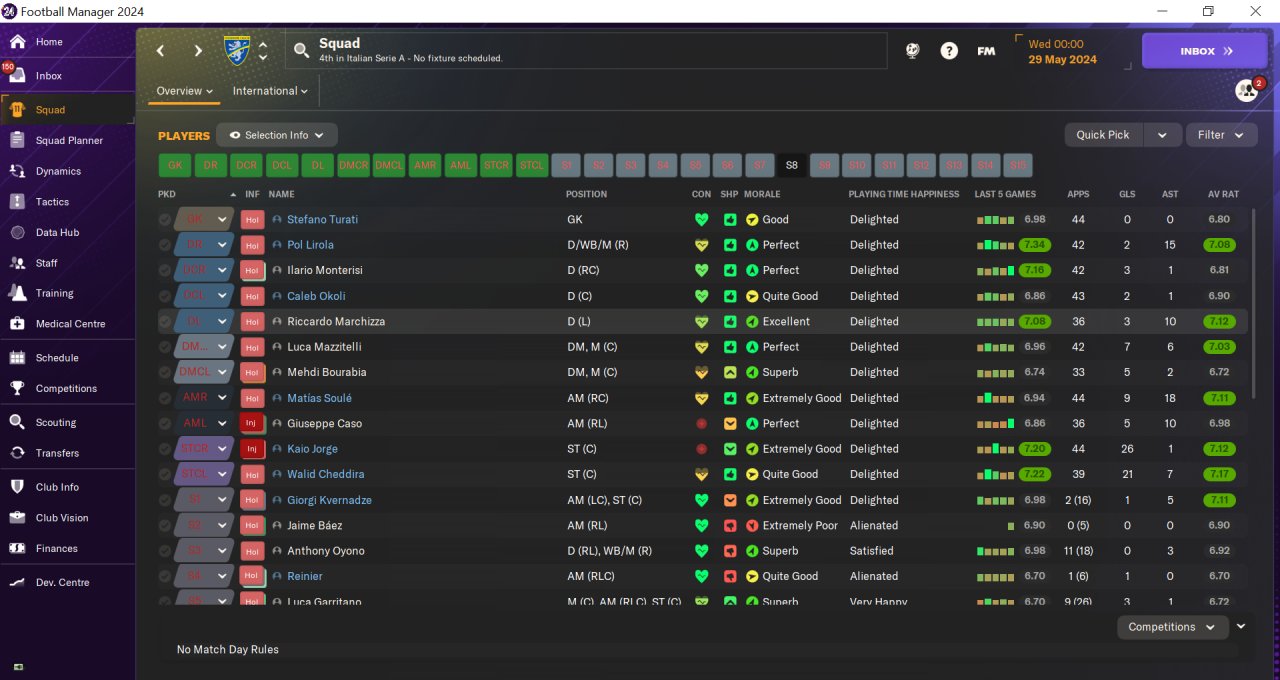Select the S8 substitute tab
Image resolution: width=1280 pixels, height=680 pixels.
(x=792, y=166)
